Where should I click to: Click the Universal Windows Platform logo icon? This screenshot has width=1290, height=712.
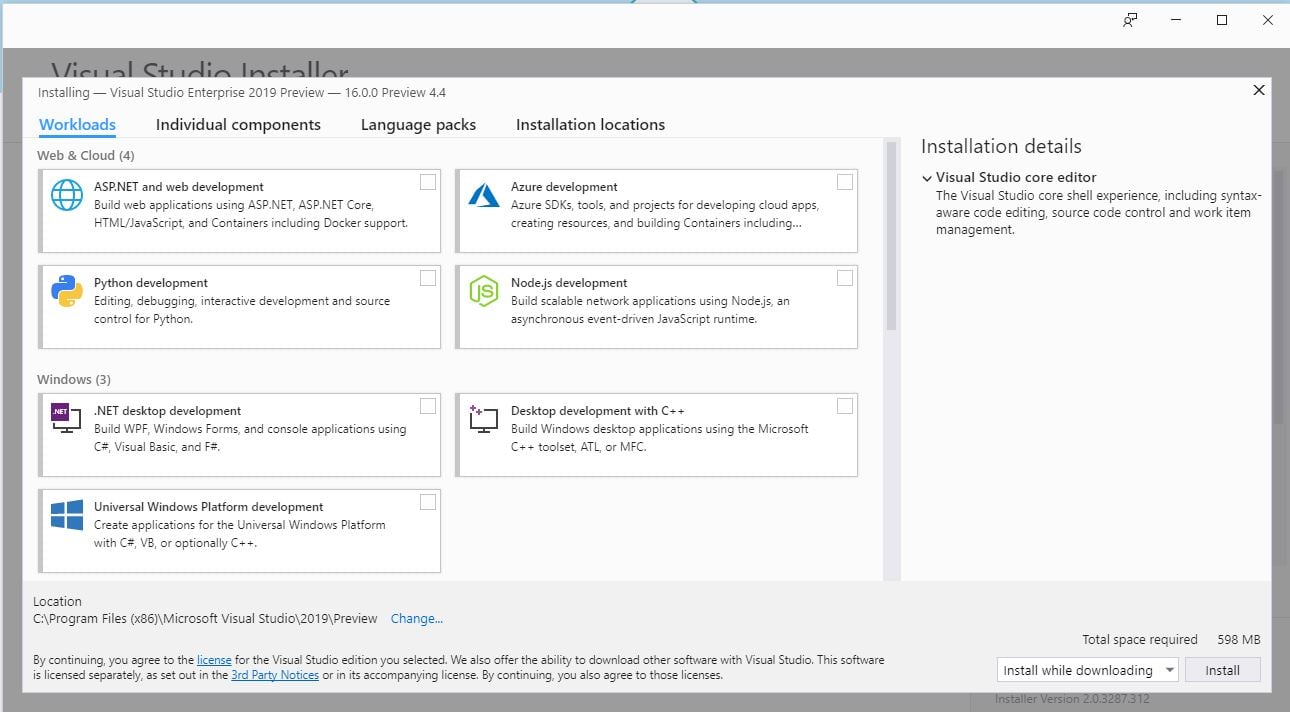[x=67, y=515]
